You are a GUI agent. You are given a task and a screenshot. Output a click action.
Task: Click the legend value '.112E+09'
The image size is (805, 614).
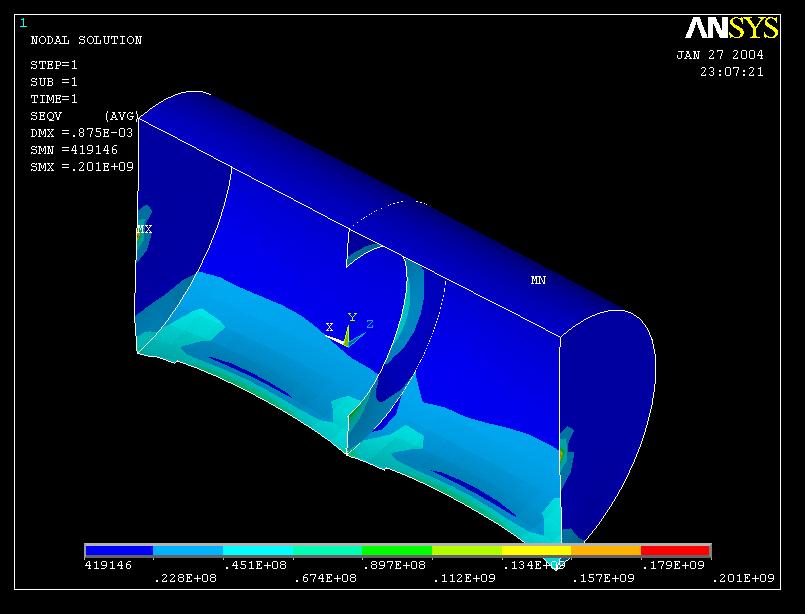[x=464, y=579]
